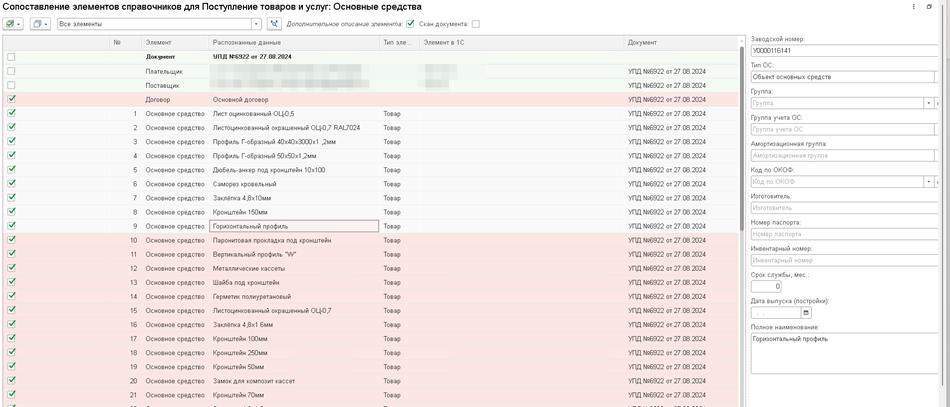Select the 'Кронштейн 100мм' cell
Screen dimensions: 950x407
point(294,339)
